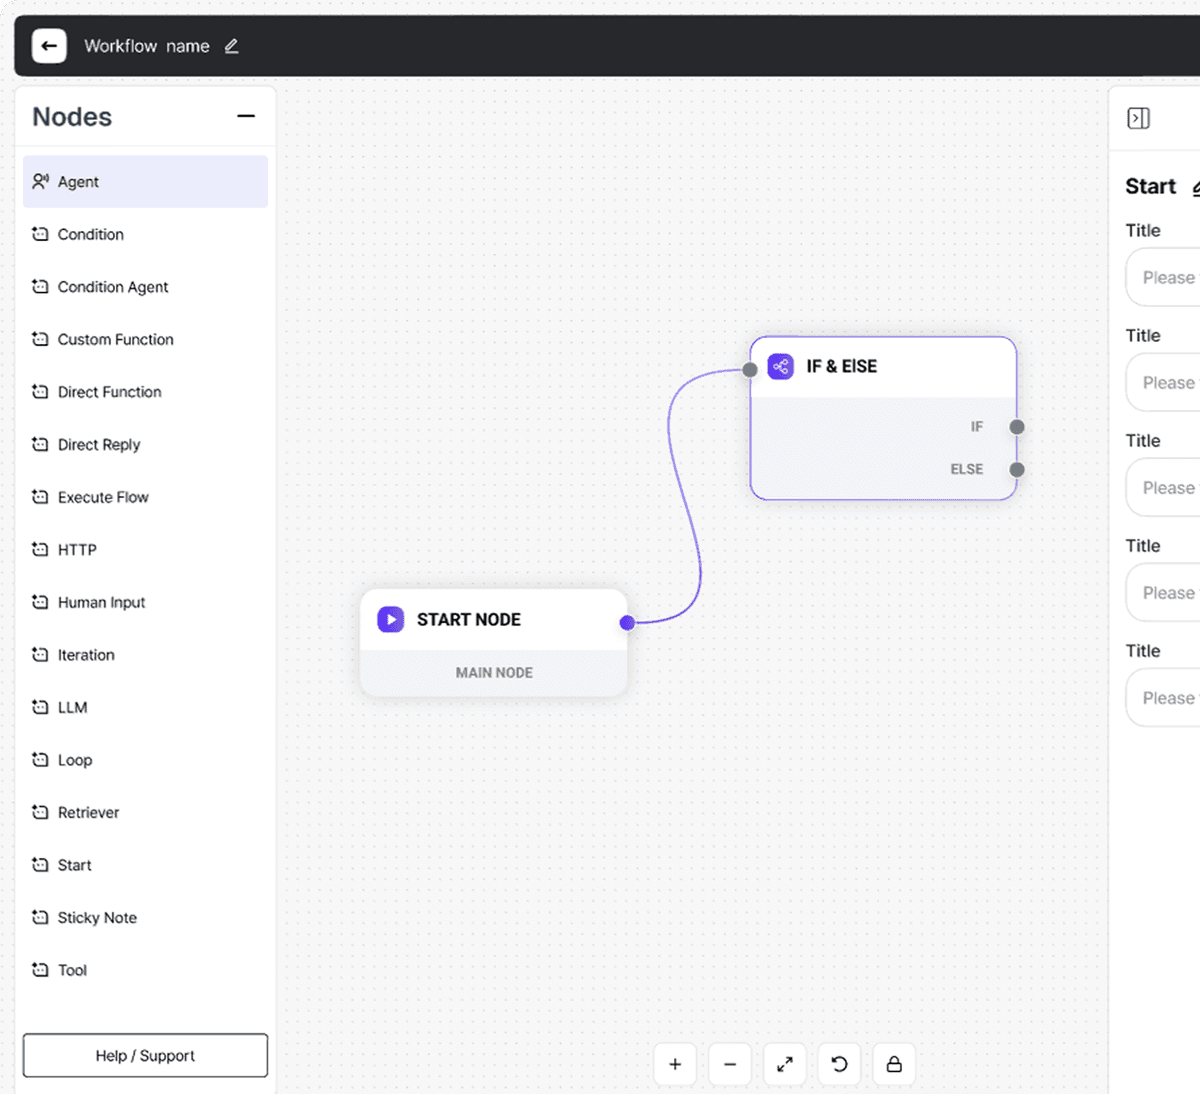Click the collapse panel icon at top right
The image size is (1200, 1094).
tap(1138, 118)
